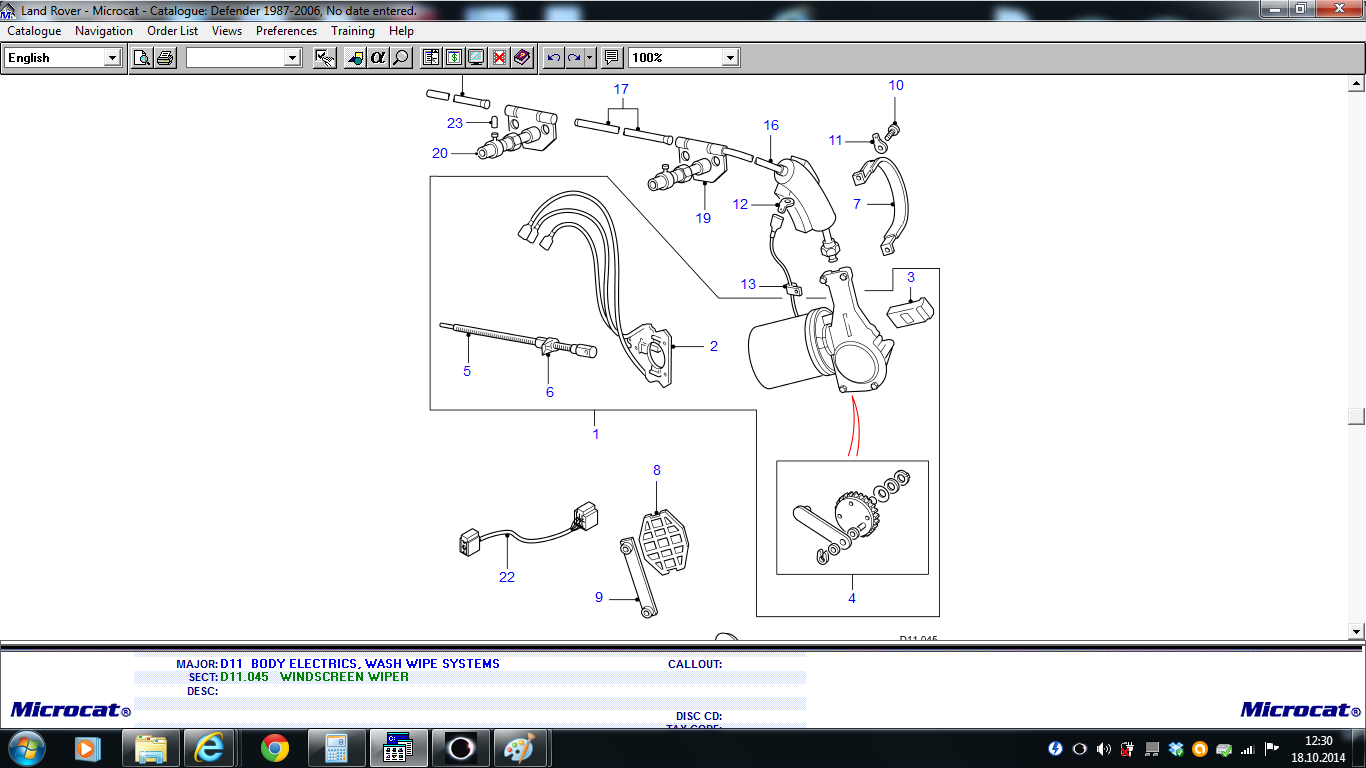Screen dimensions: 1366x768
Task: Open the empty combo box dropdown
Action: [x=292, y=58]
